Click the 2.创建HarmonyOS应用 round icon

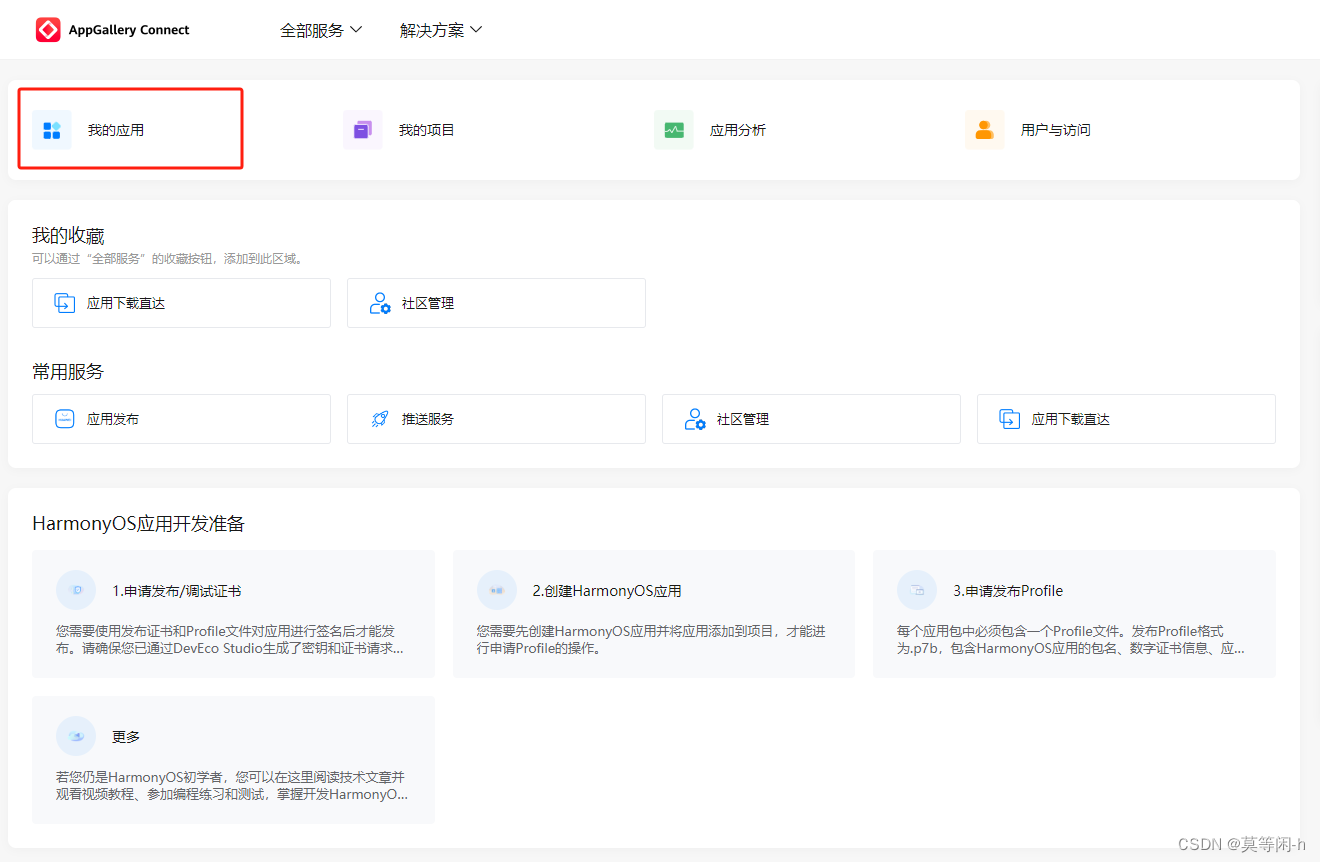click(x=497, y=590)
